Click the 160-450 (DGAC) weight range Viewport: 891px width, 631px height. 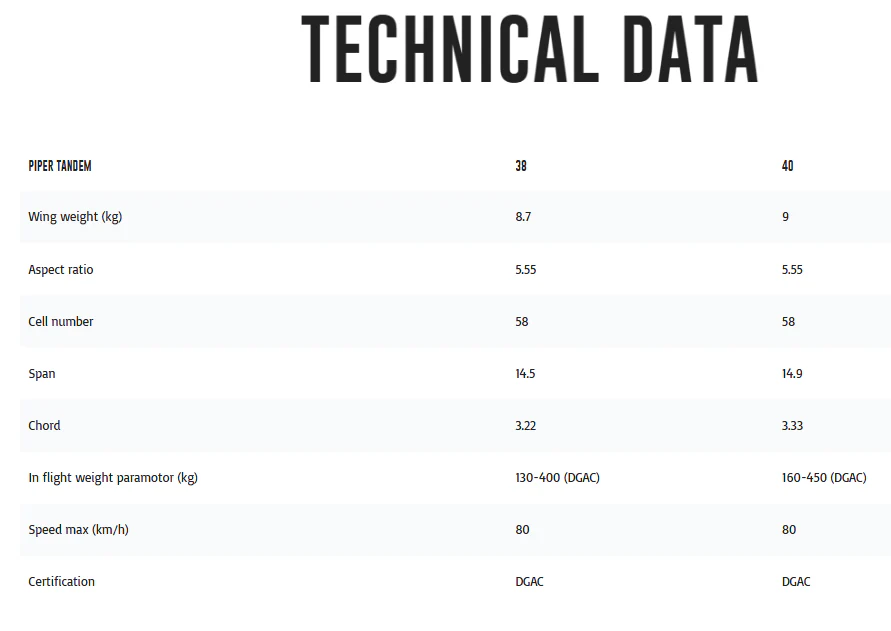(824, 478)
